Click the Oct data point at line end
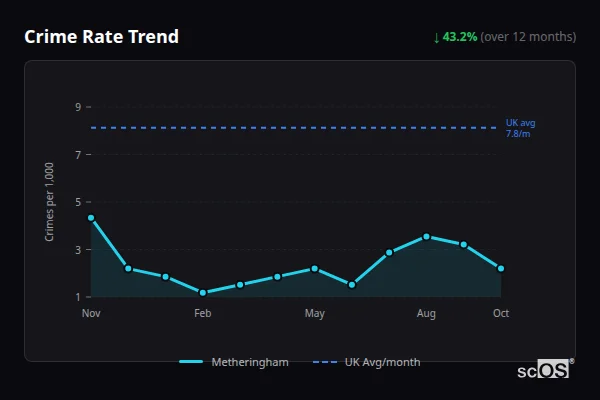The image size is (600, 400). click(501, 269)
